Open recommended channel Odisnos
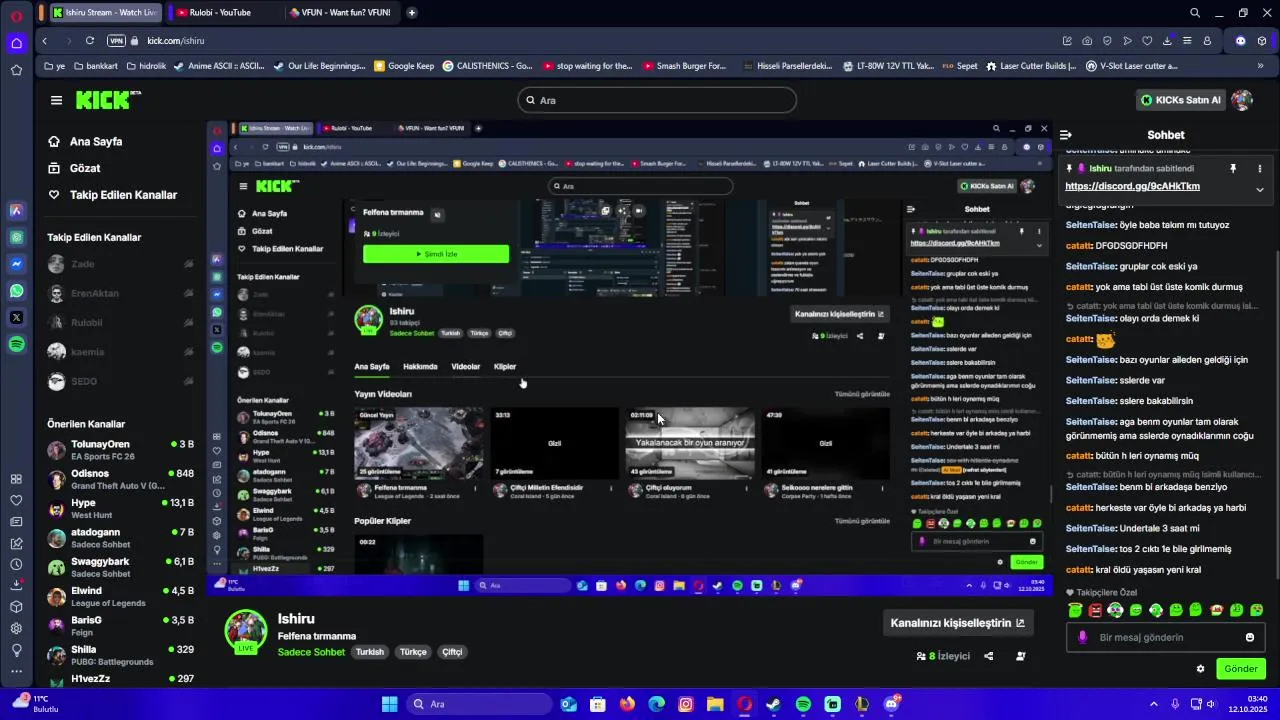The height and width of the screenshot is (720, 1280). [120, 479]
